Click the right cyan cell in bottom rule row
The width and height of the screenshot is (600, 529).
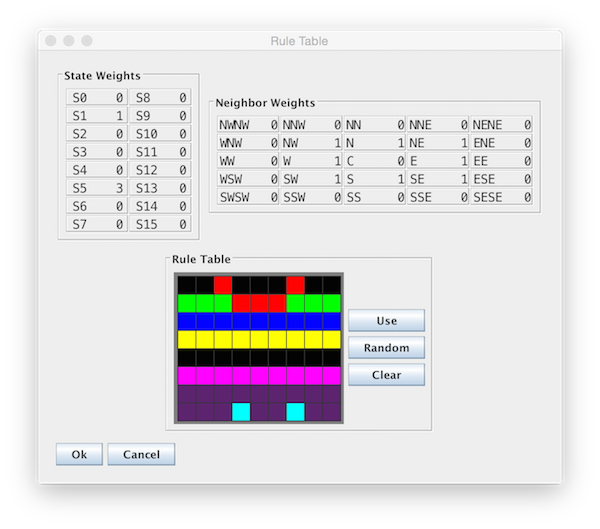click(295, 412)
